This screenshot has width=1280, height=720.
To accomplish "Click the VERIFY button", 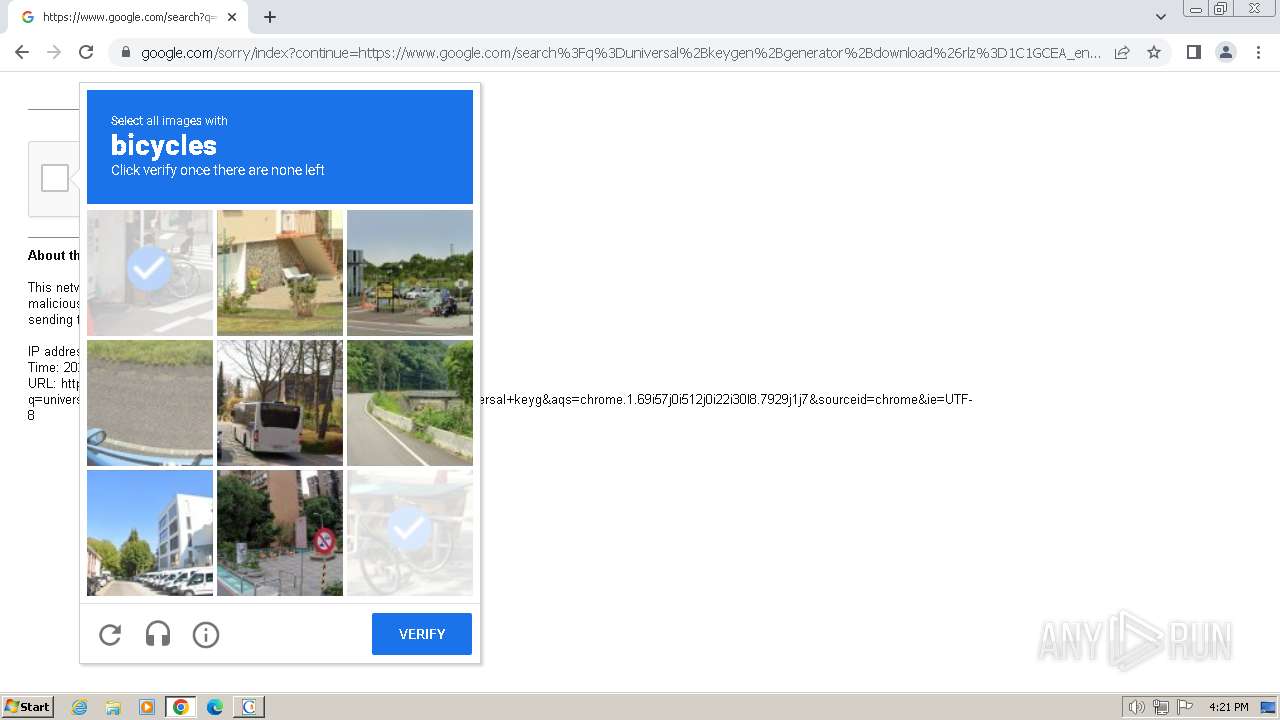I will click(x=422, y=634).
